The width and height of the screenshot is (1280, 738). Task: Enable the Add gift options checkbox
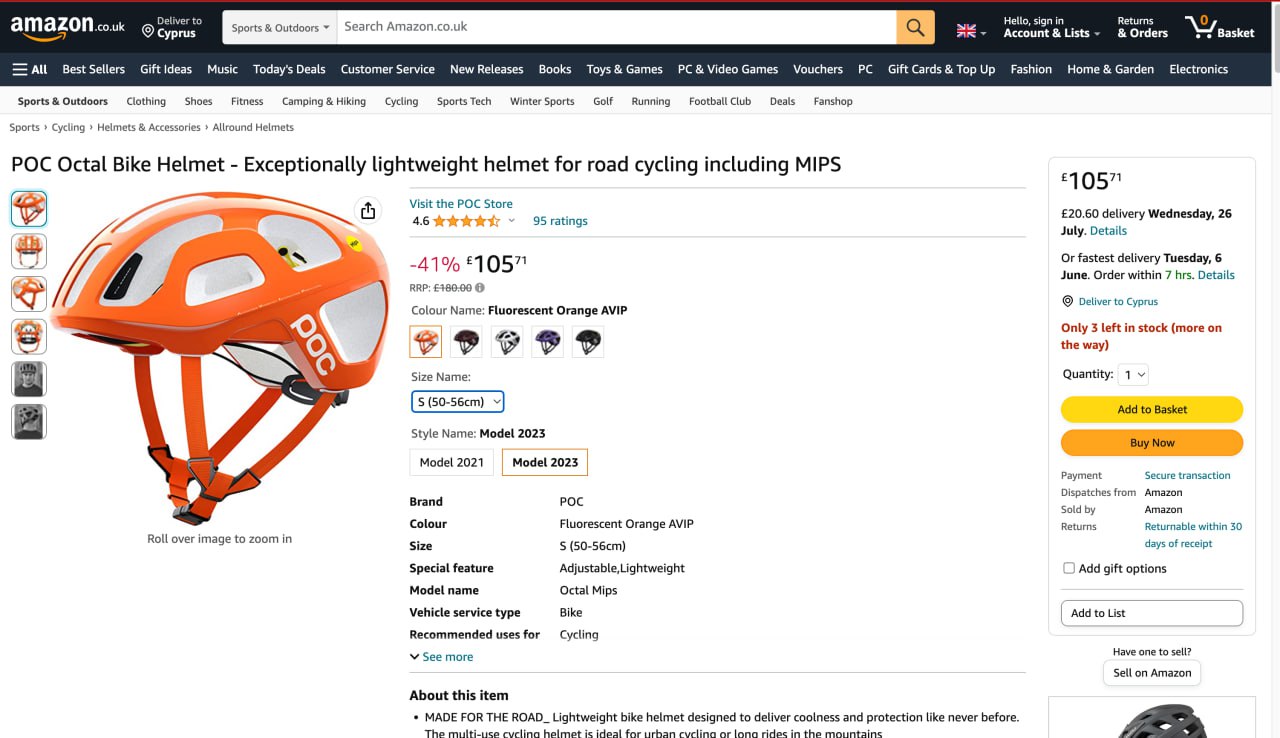1069,568
